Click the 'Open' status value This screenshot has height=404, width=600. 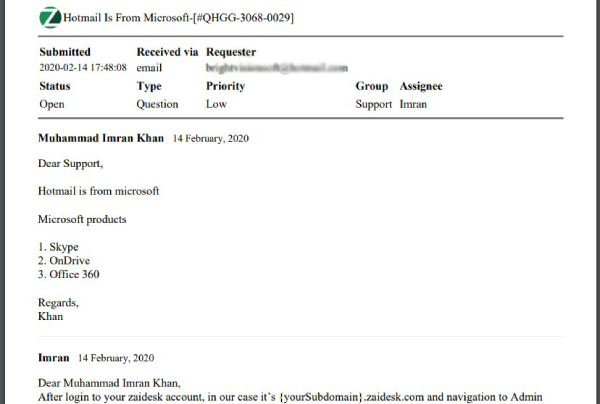coord(52,104)
